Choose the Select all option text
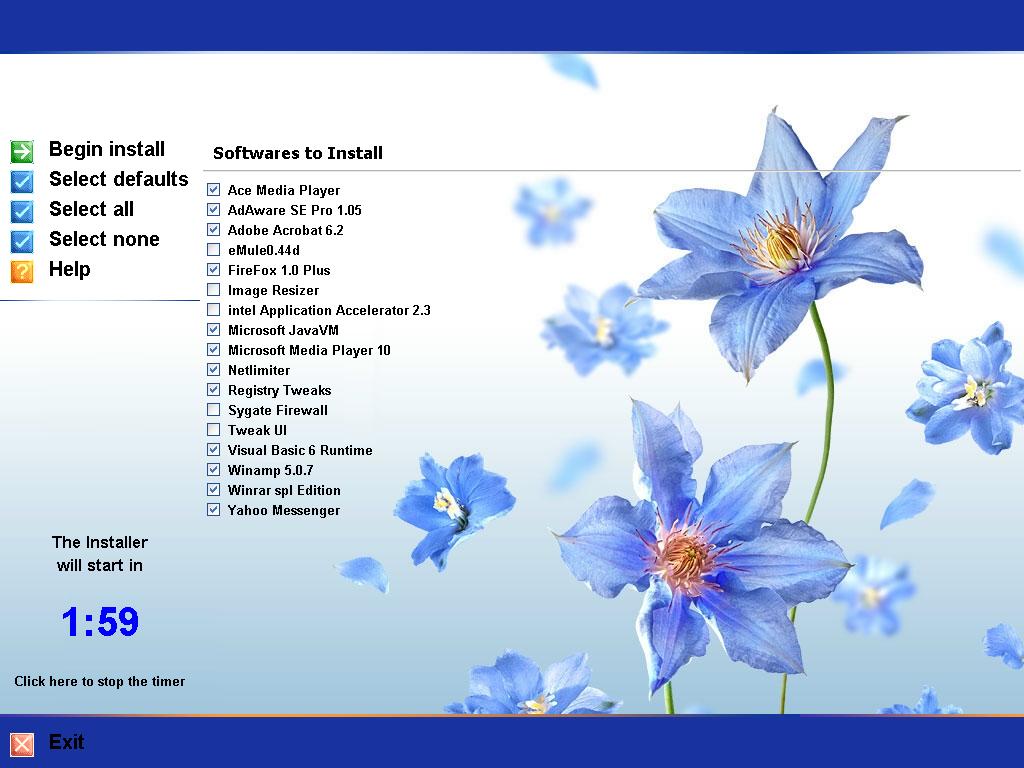Image resolution: width=1024 pixels, height=768 pixels. 91,209
